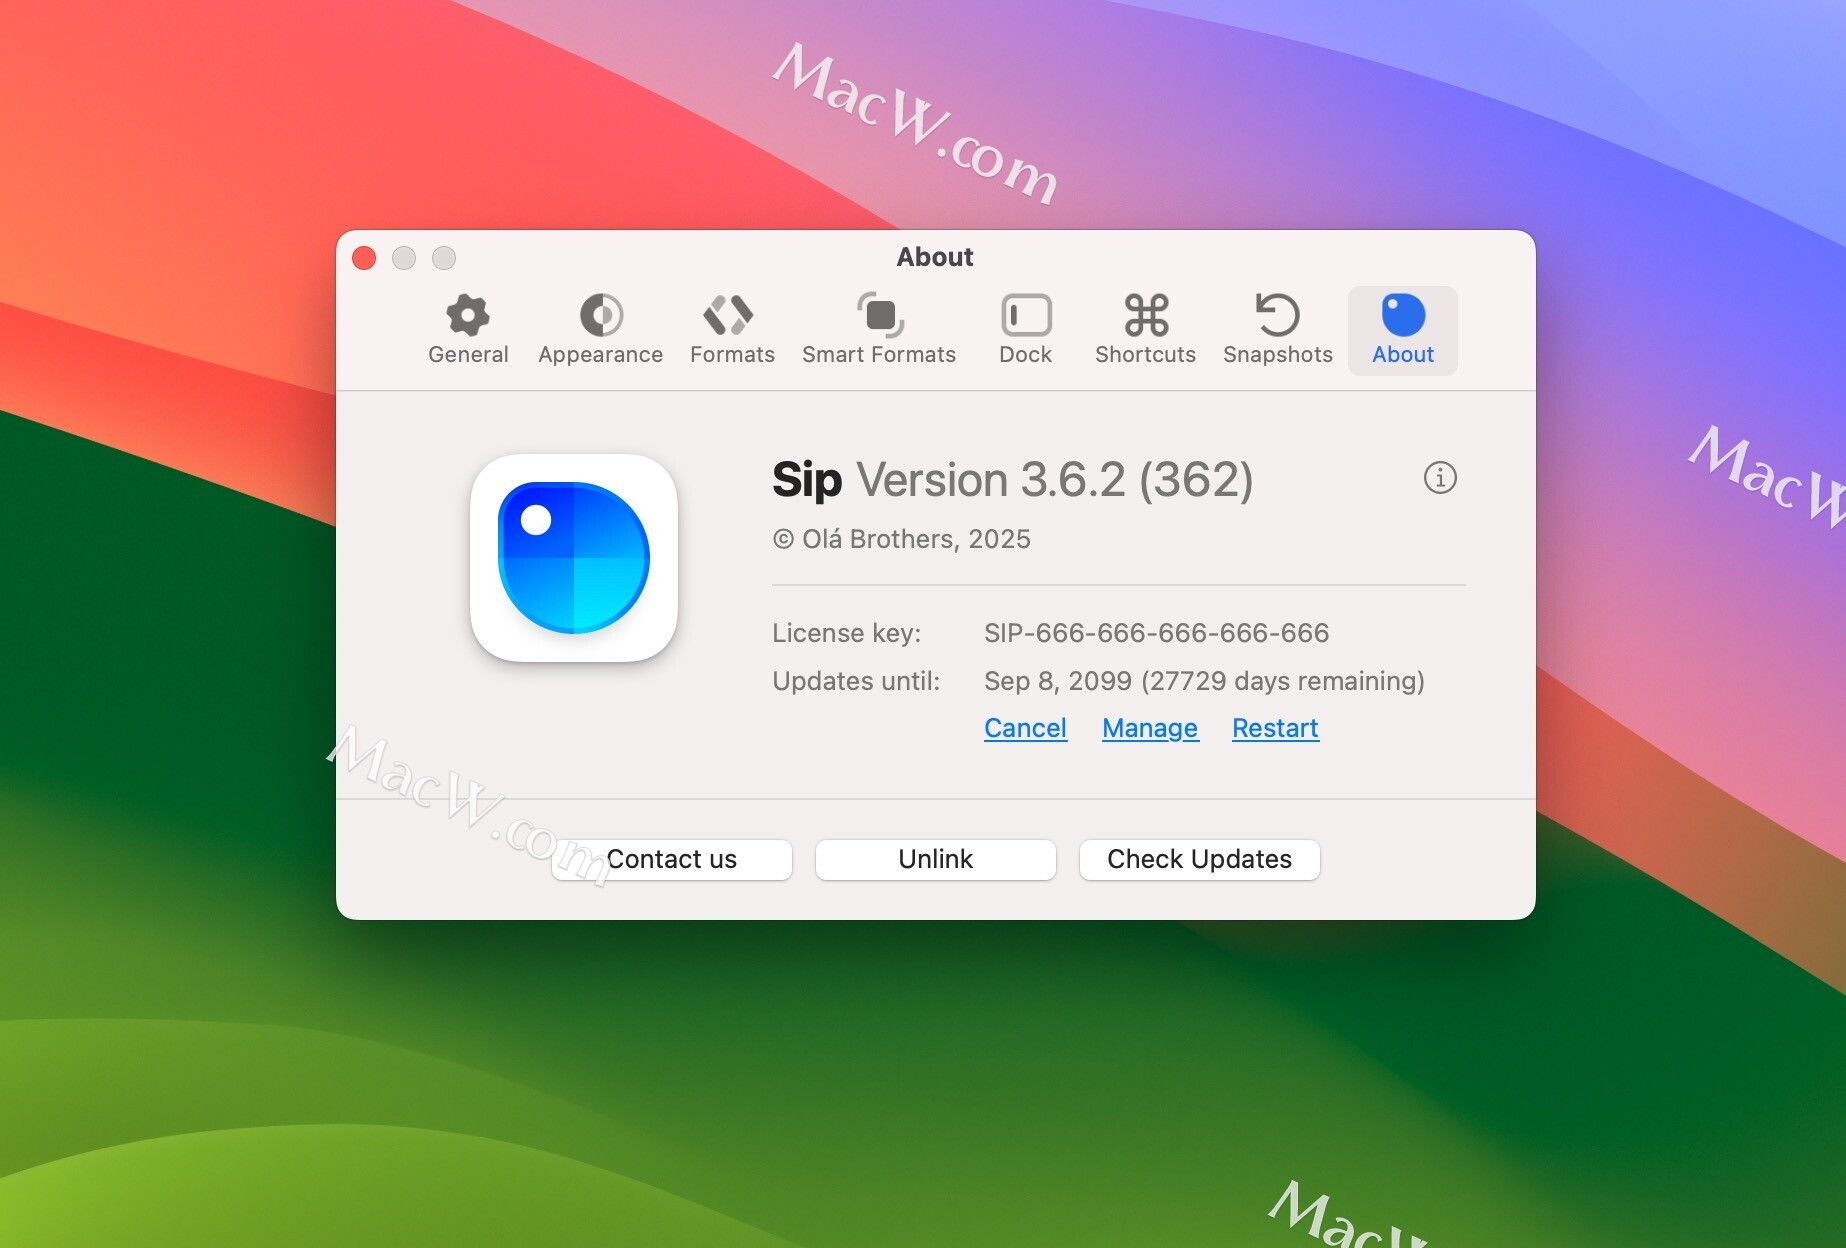The image size is (1846, 1248).
Task: Switch to the Appearance tab
Action: pos(600,330)
